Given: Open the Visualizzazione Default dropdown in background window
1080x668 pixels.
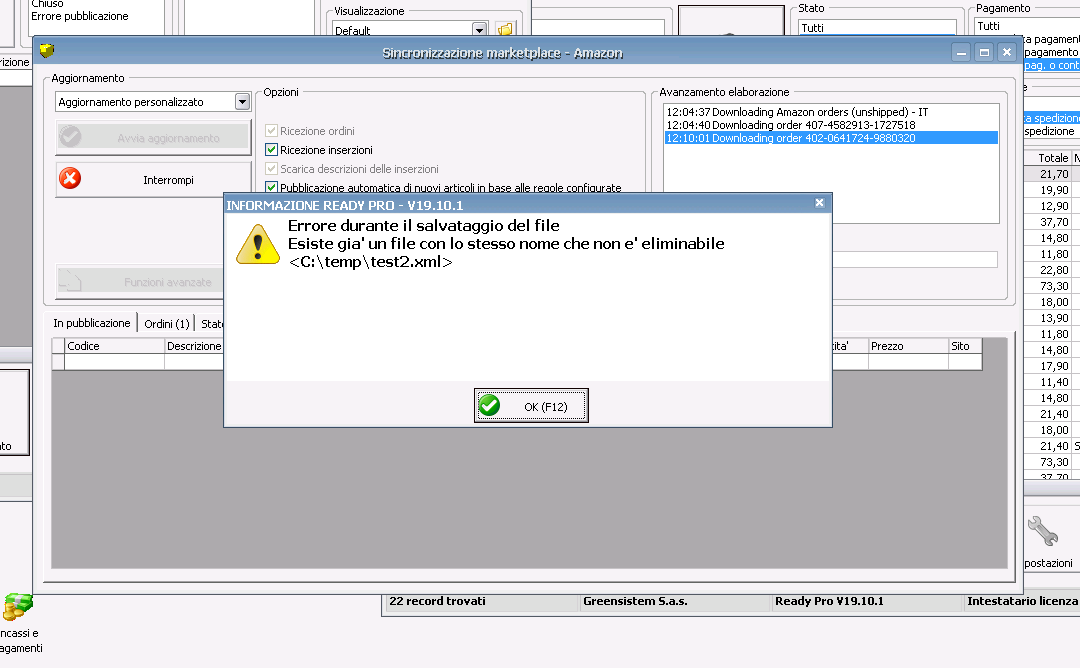Looking at the screenshot, I should pyautogui.click(x=479, y=30).
